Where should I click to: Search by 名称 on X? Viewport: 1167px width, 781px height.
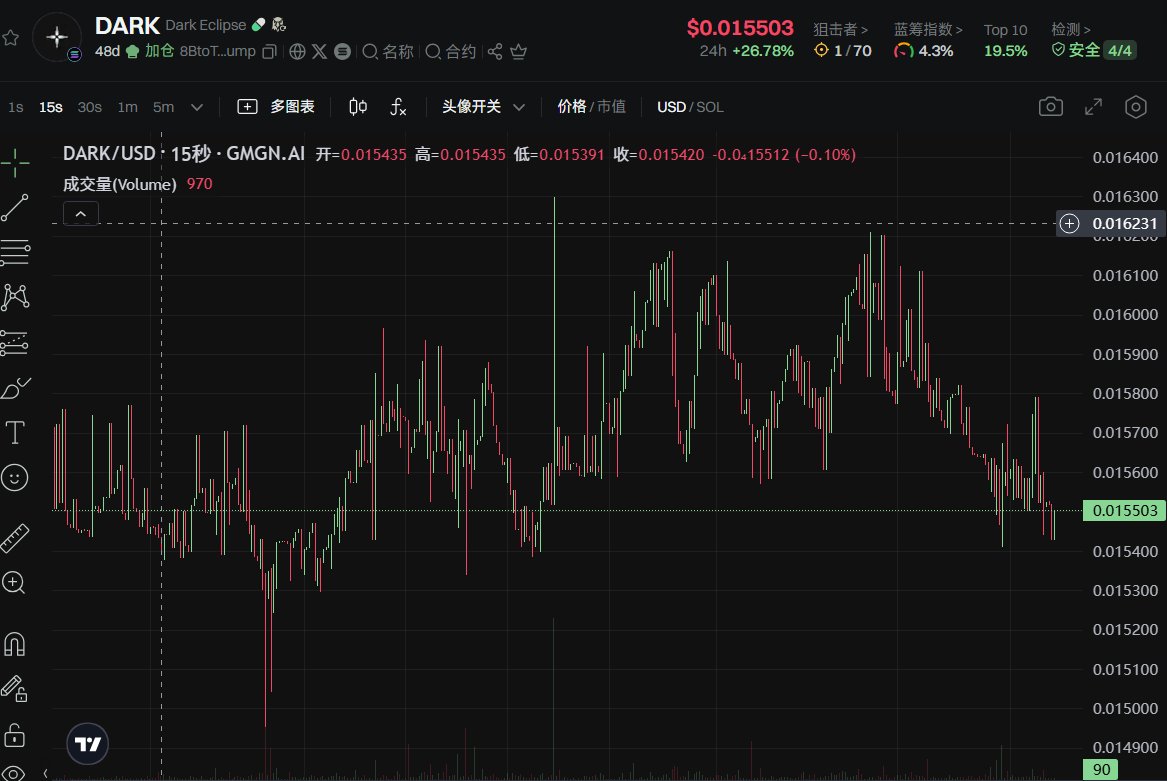click(387, 51)
